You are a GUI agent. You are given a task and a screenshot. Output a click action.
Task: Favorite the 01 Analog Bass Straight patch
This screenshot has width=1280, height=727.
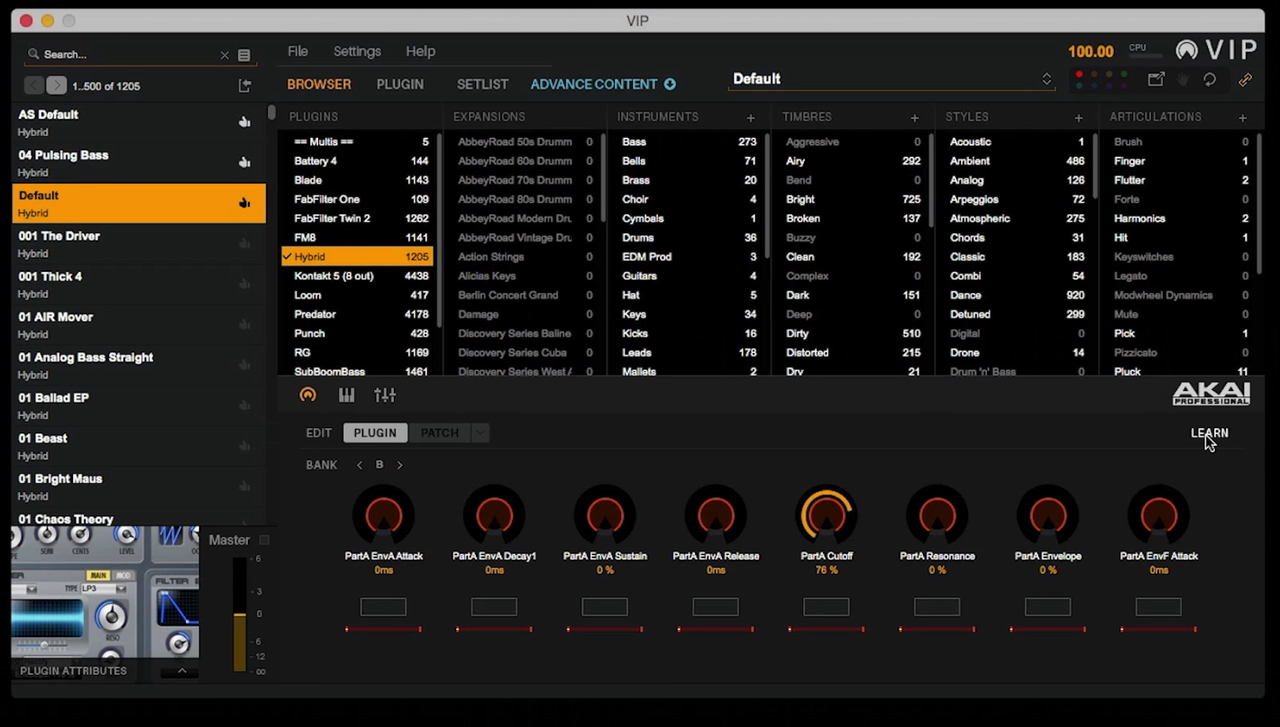pyautogui.click(x=244, y=365)
